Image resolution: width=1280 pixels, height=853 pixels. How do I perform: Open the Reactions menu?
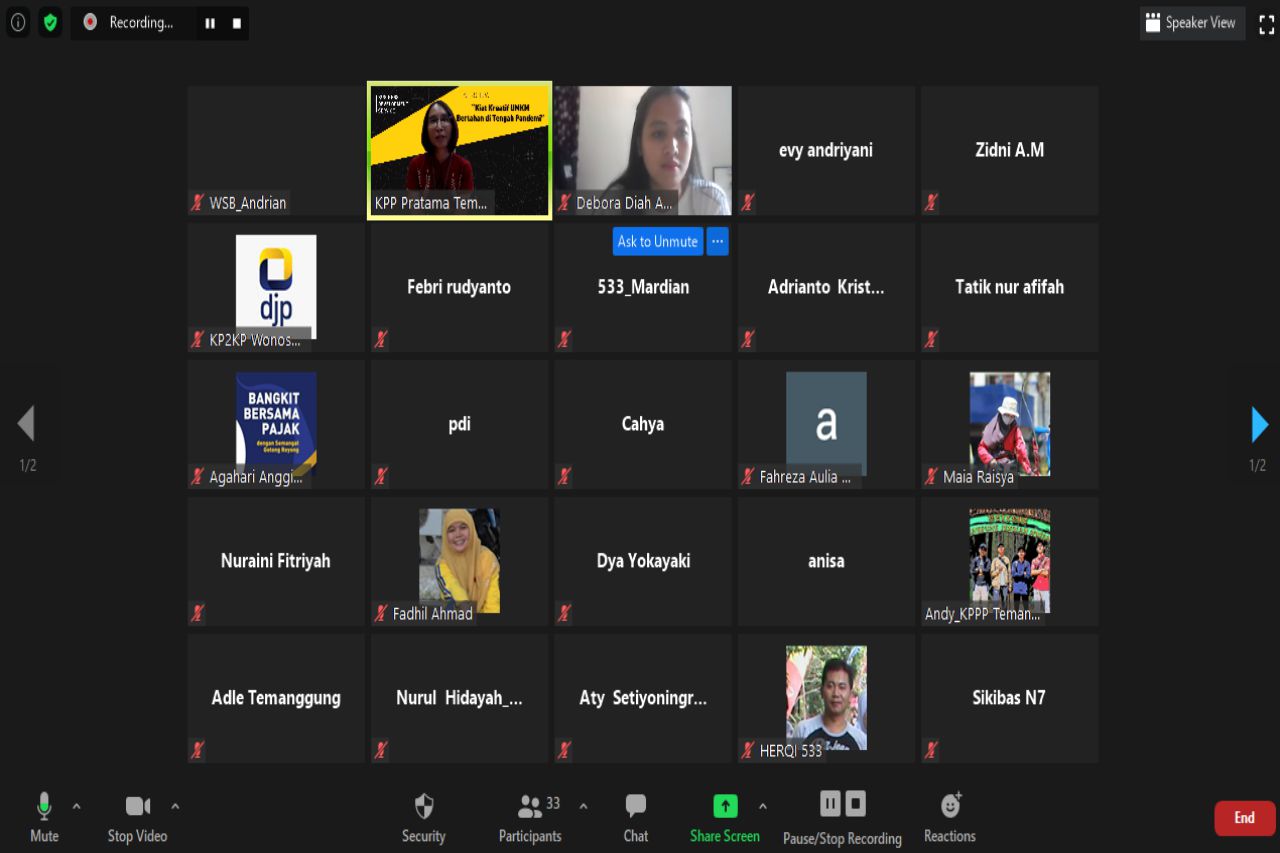[950, 807]
